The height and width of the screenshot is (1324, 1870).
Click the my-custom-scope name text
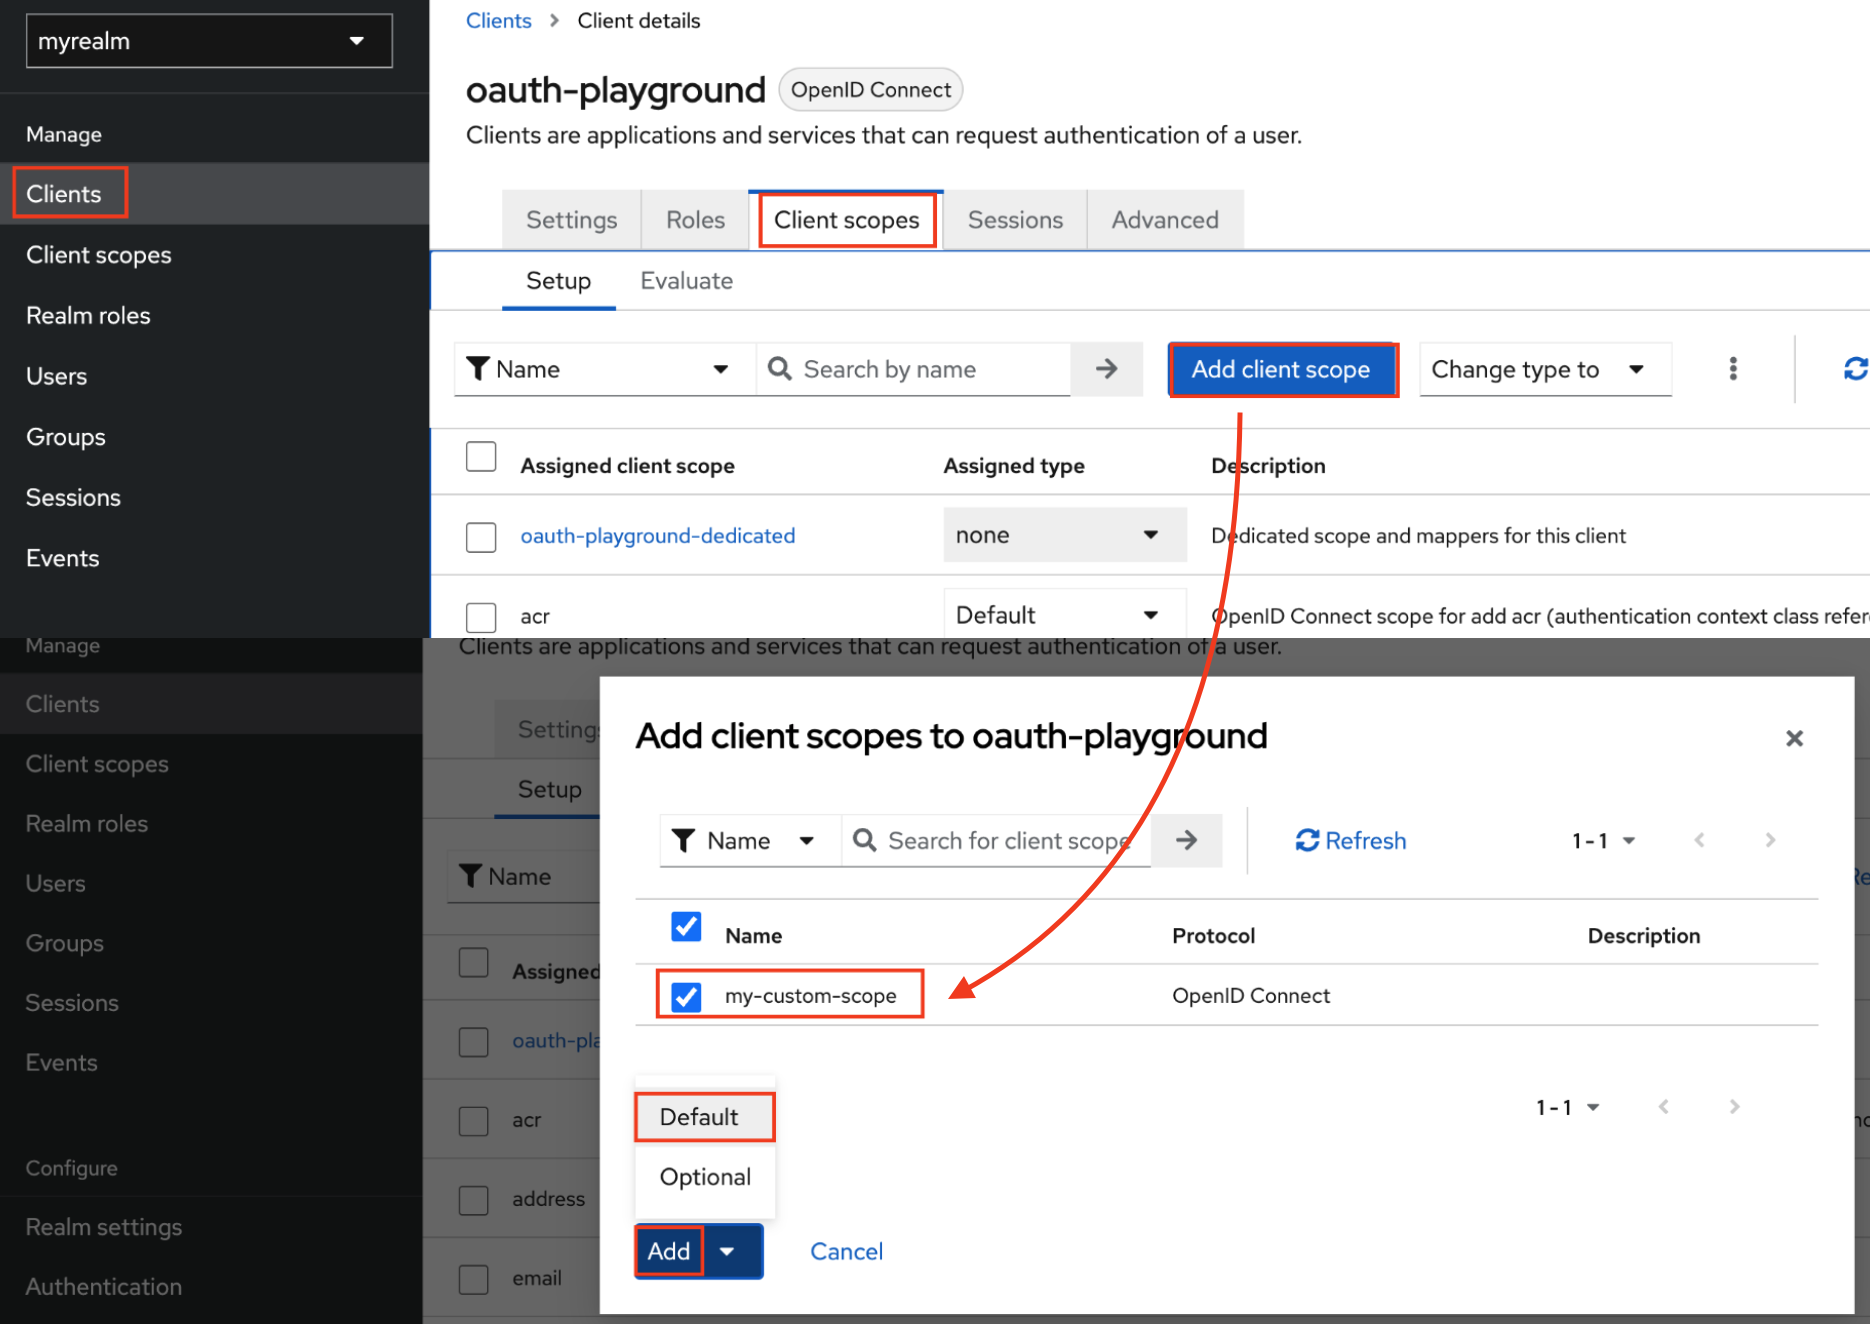[810, 996]
